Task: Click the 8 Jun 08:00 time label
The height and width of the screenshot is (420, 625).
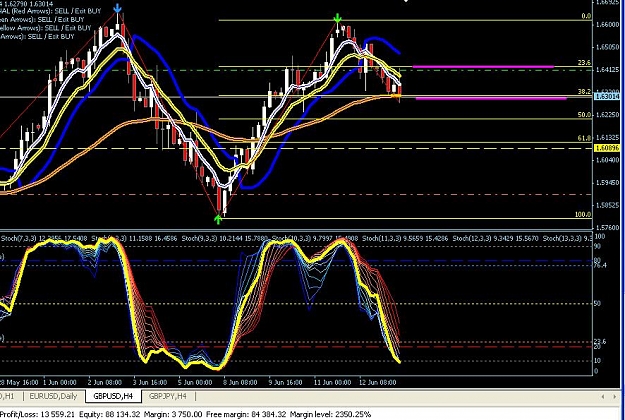Action: point(241,383)
